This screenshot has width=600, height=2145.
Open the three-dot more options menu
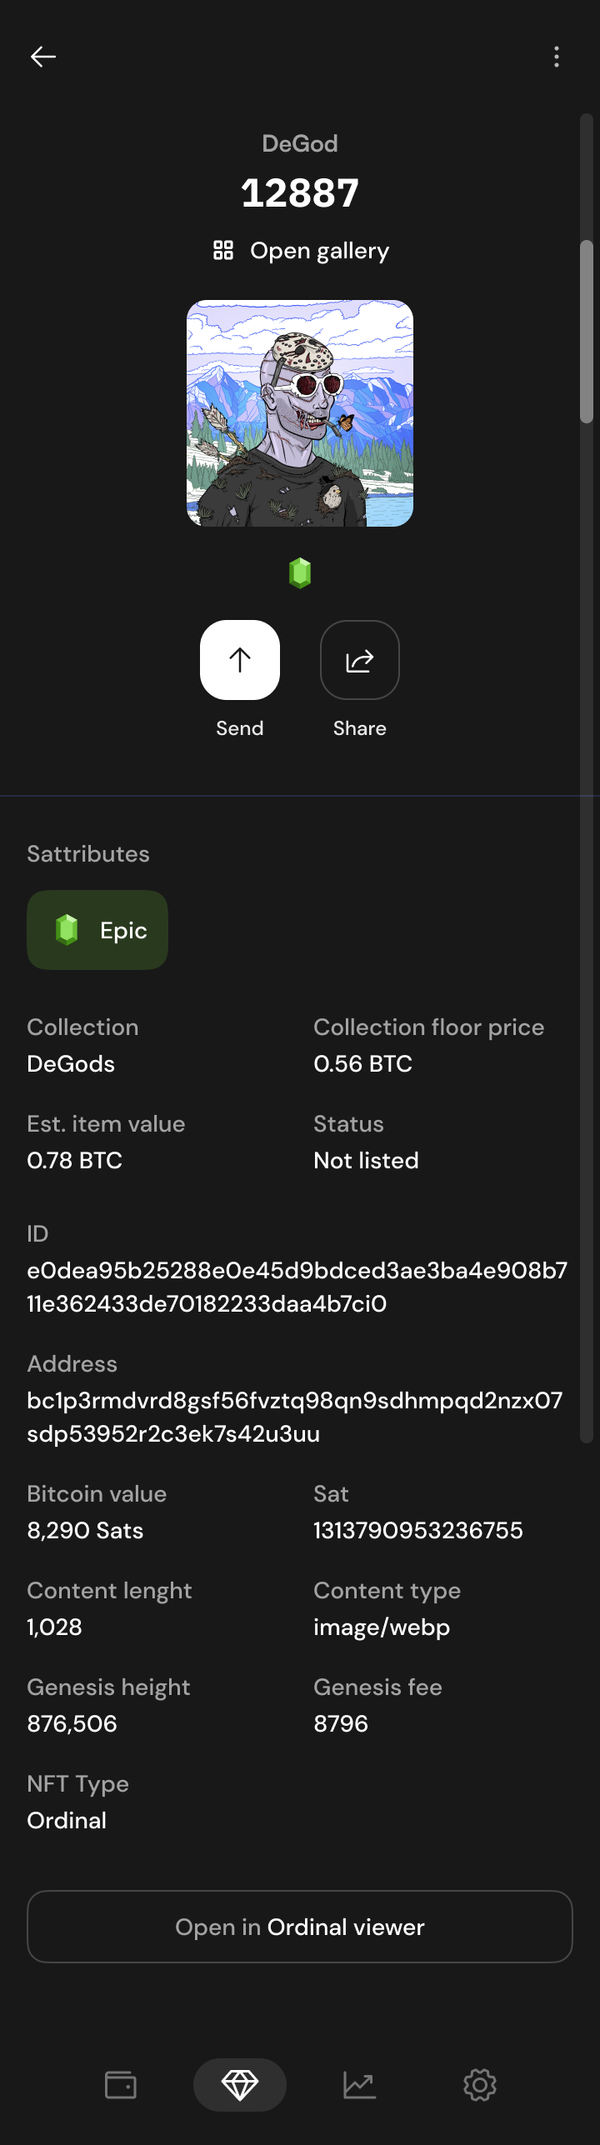[x=557, y=57]
